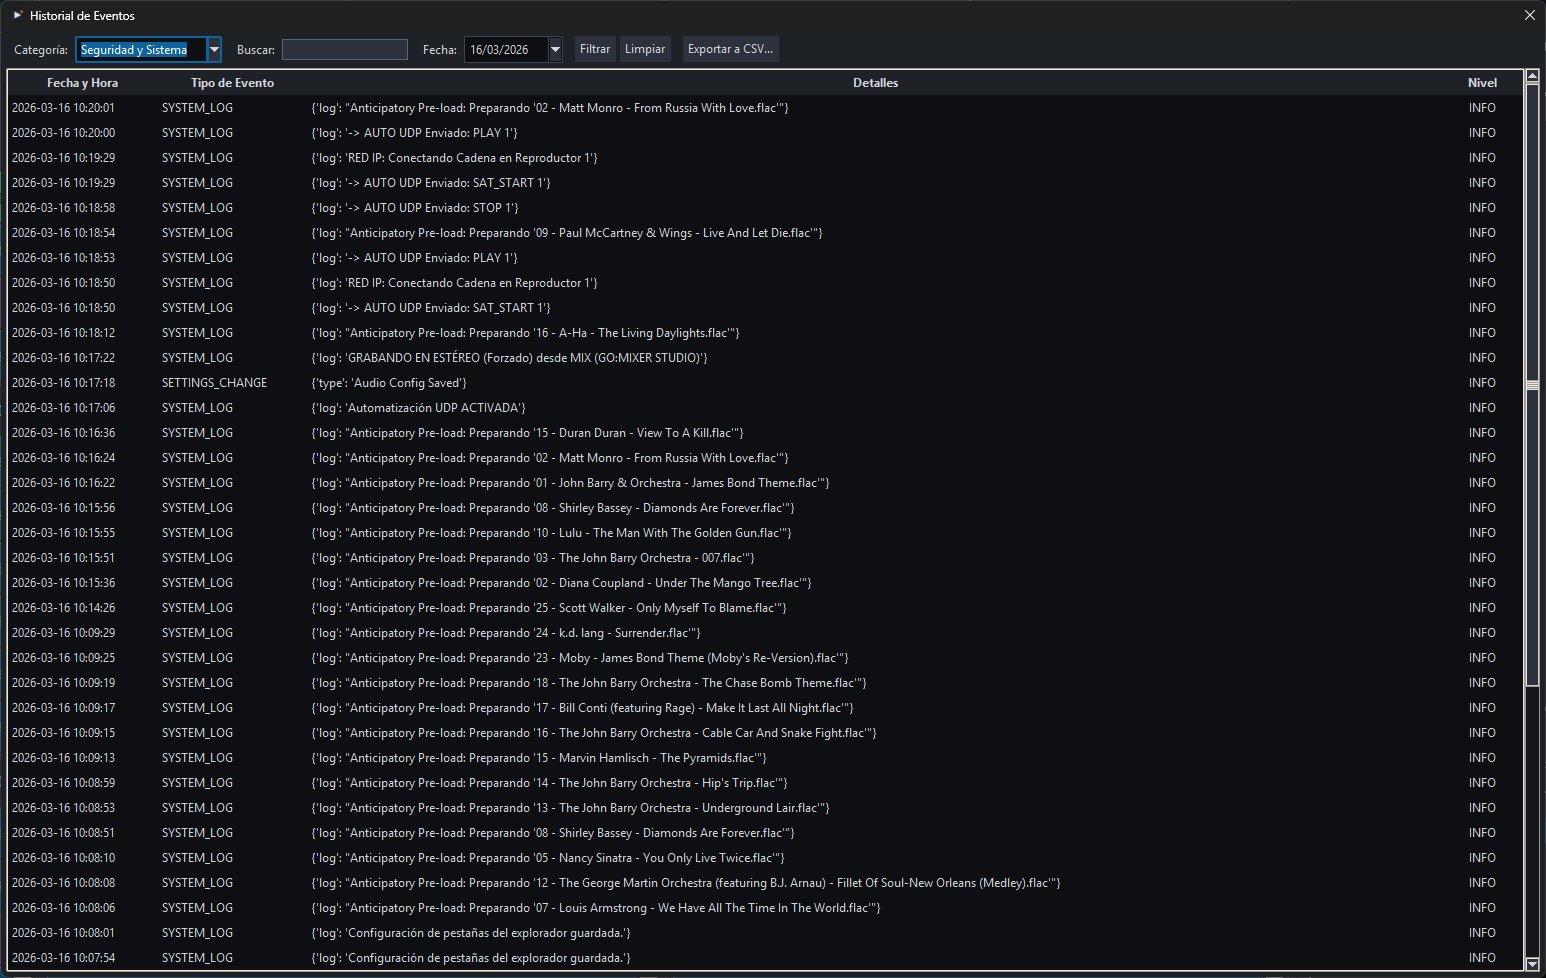Select the 'Audio Config Saved' details cell
Viewport: 1546px width, 978px height.
[389, 383]
